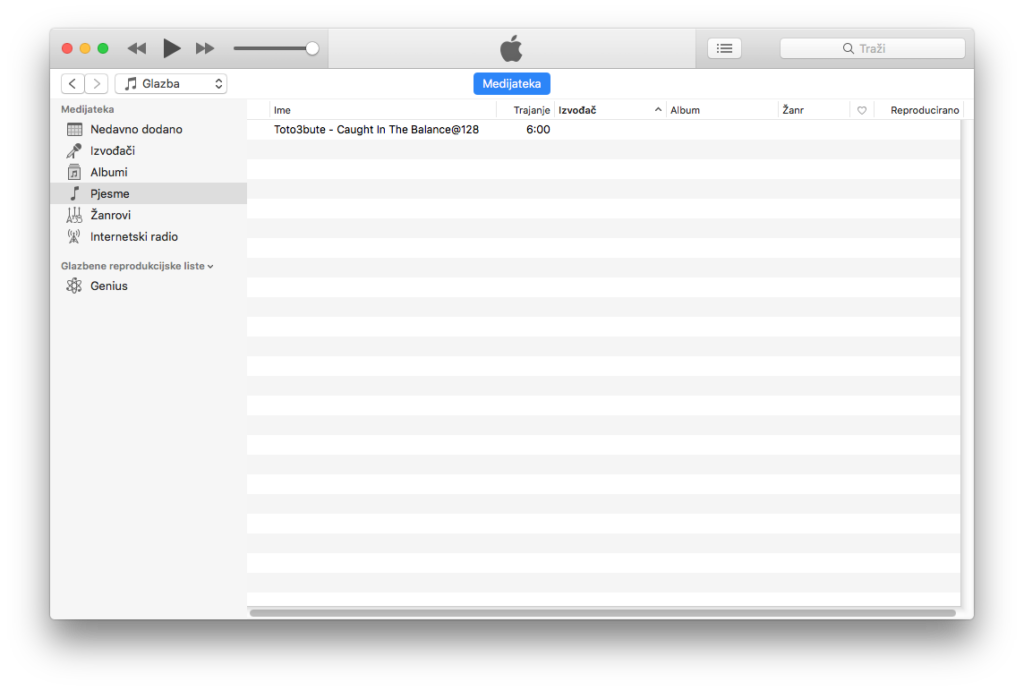Image resolution: width=1024 pixels, height=691 pixels.
Task: Select the Medijateka tab
Action: [511, 84]
